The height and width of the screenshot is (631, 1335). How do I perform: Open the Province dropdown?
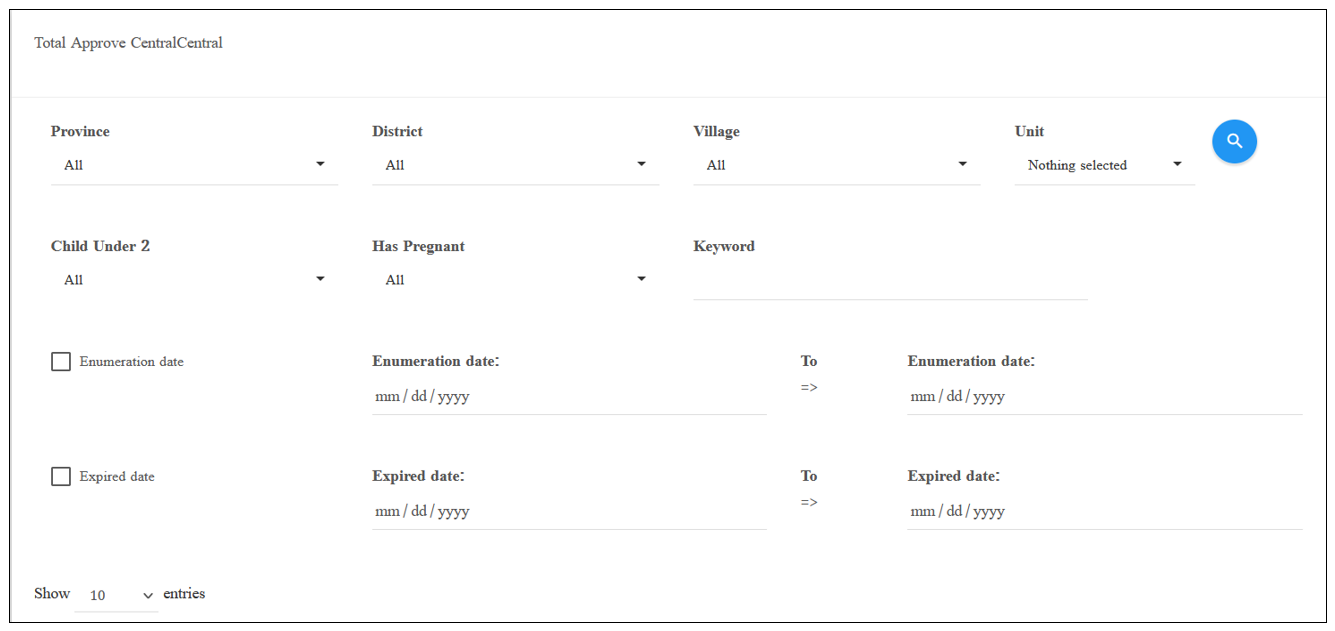pyautogui.click(x=194, y=165)
